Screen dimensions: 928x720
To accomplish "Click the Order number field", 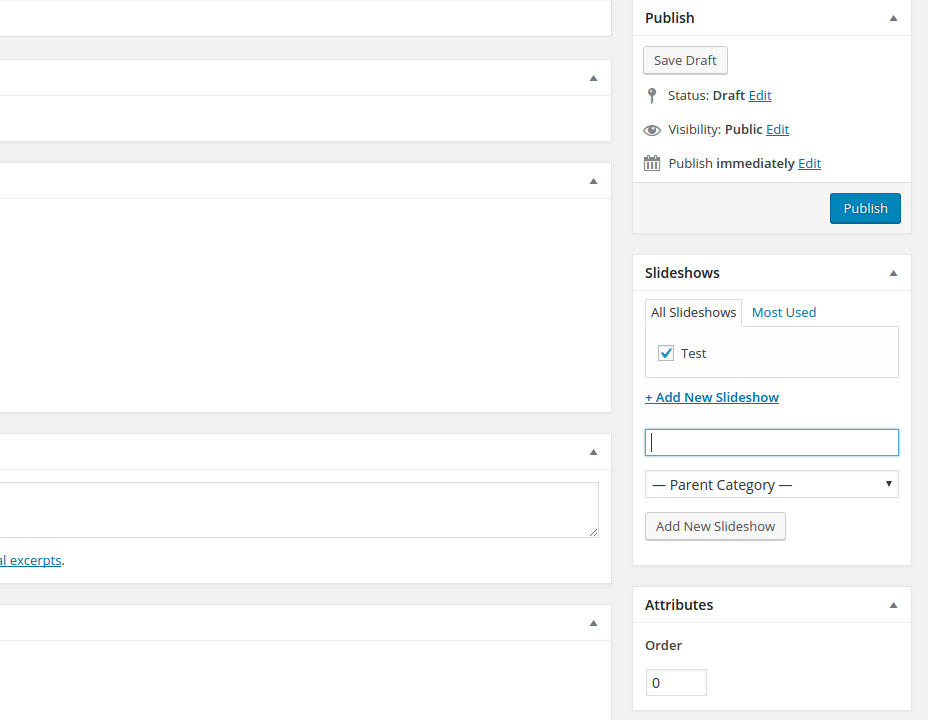I will tap(676, 683).
